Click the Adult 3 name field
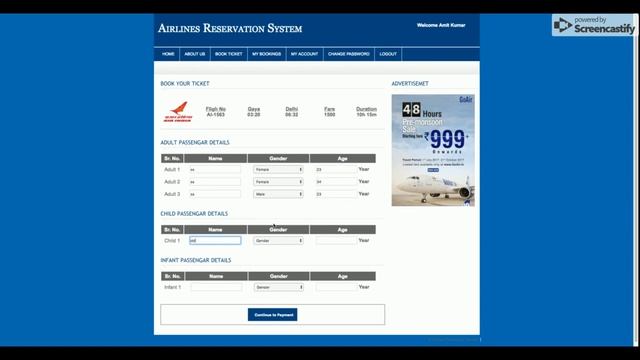This screenshot has height=360, width=640. pos(215,194)
